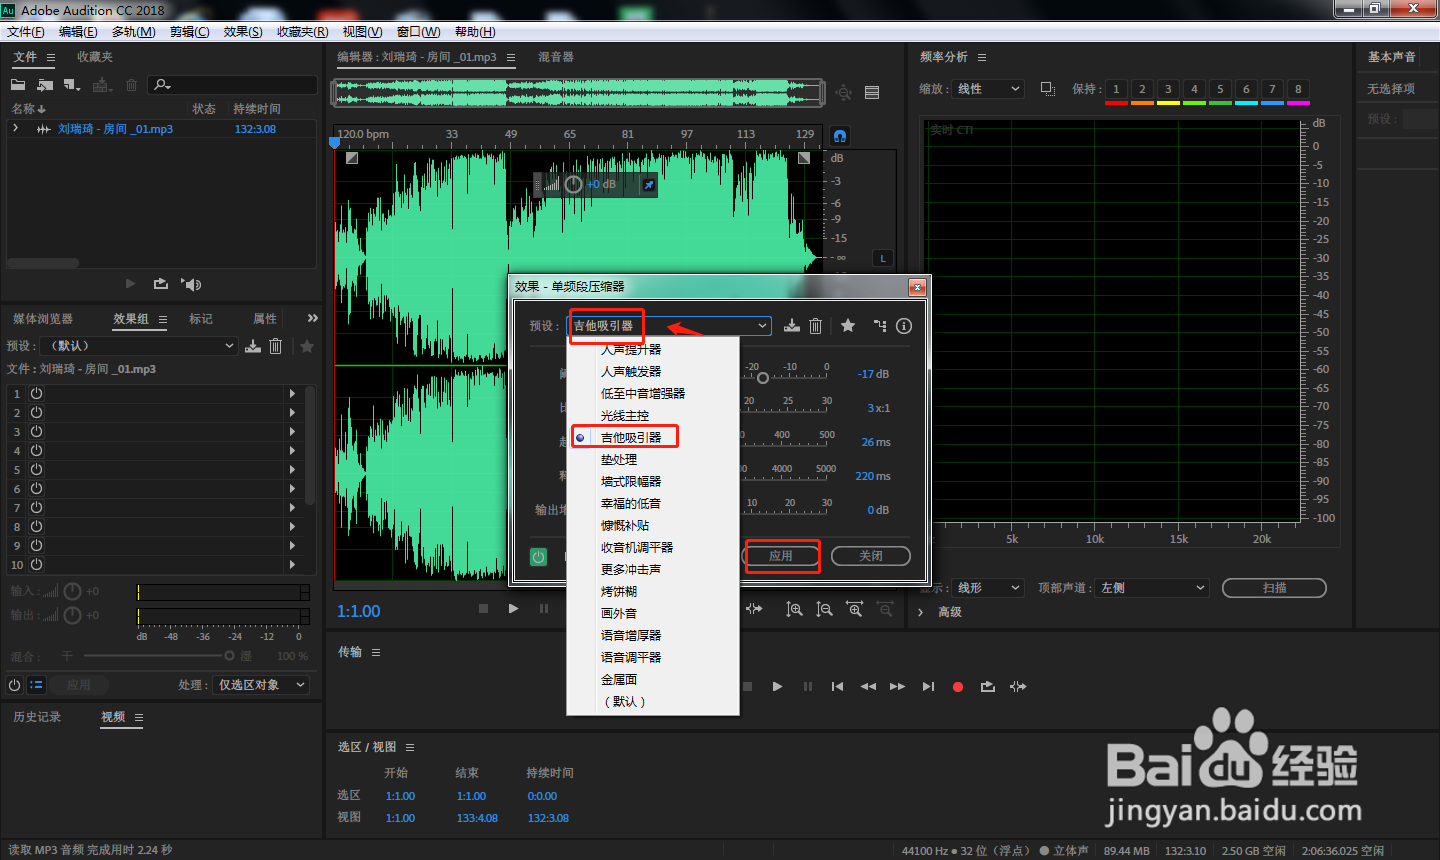Click fast forward in Transport panel

pos(897,687)
